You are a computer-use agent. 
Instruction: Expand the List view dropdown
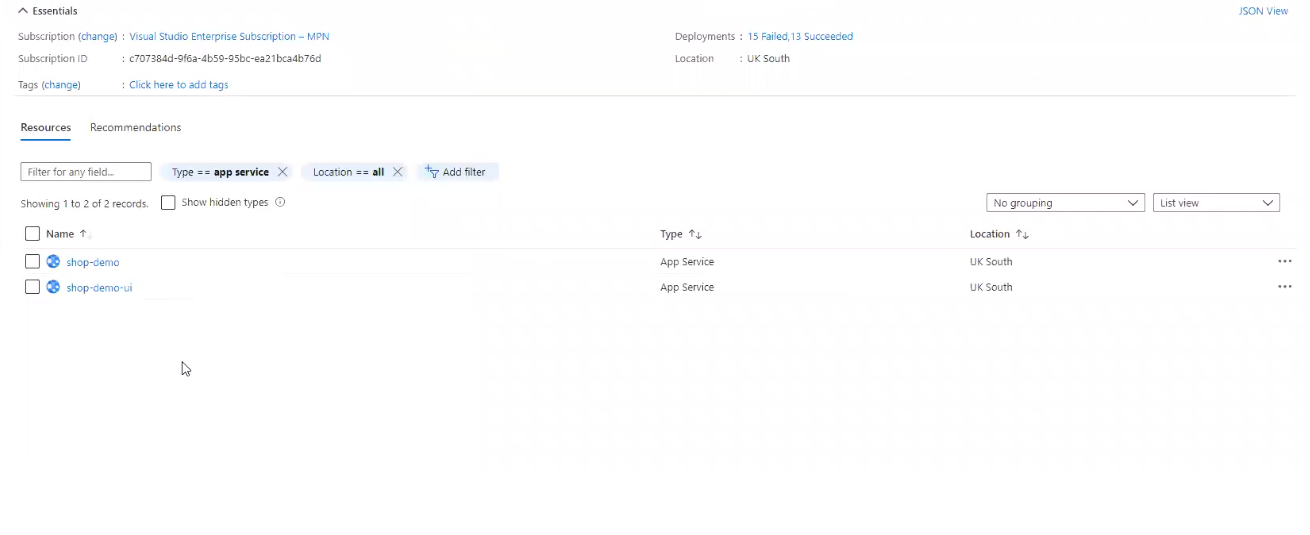(x=1216, y=203)
